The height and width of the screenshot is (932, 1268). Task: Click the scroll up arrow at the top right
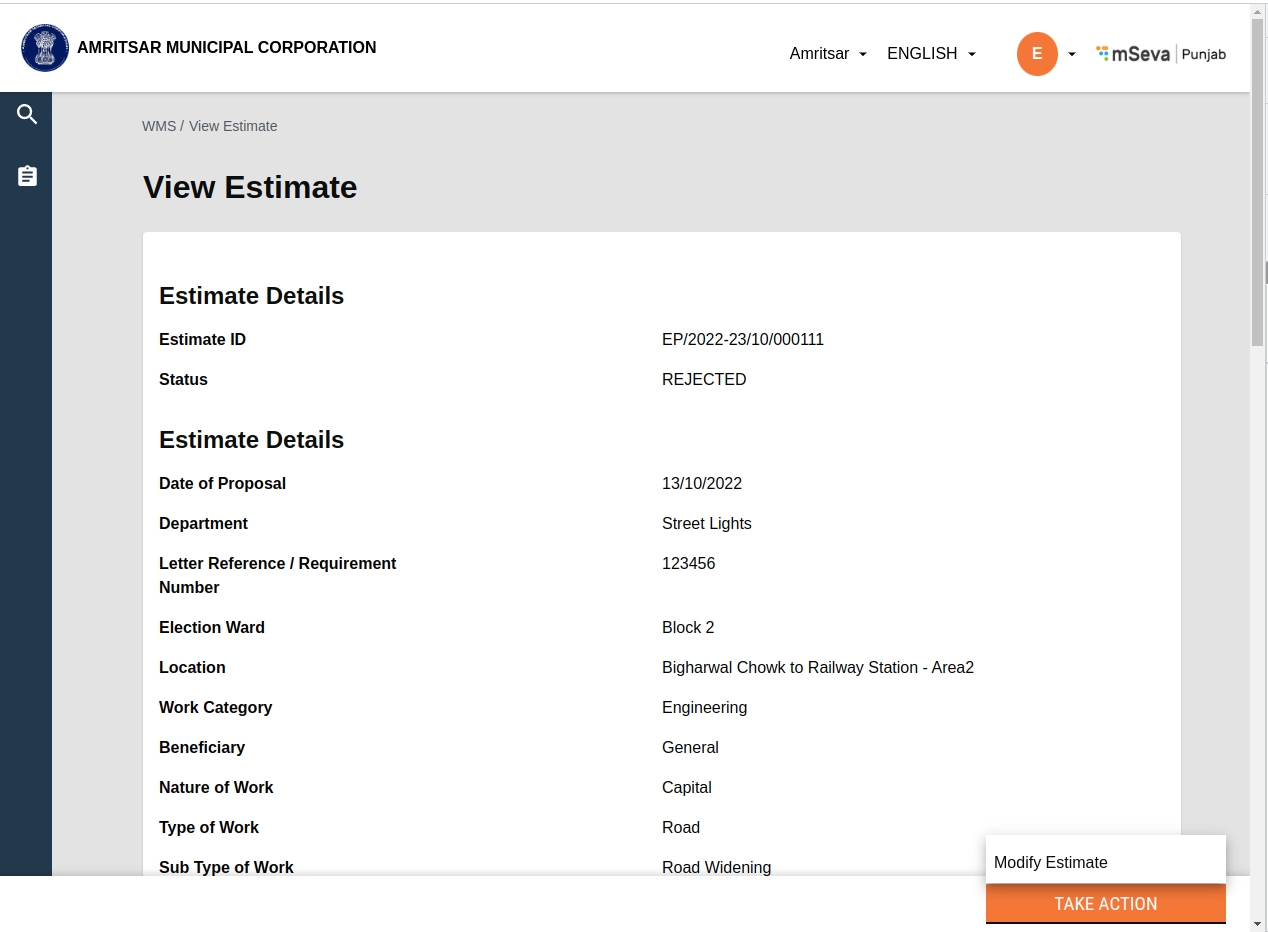(x=1257, y=10)
